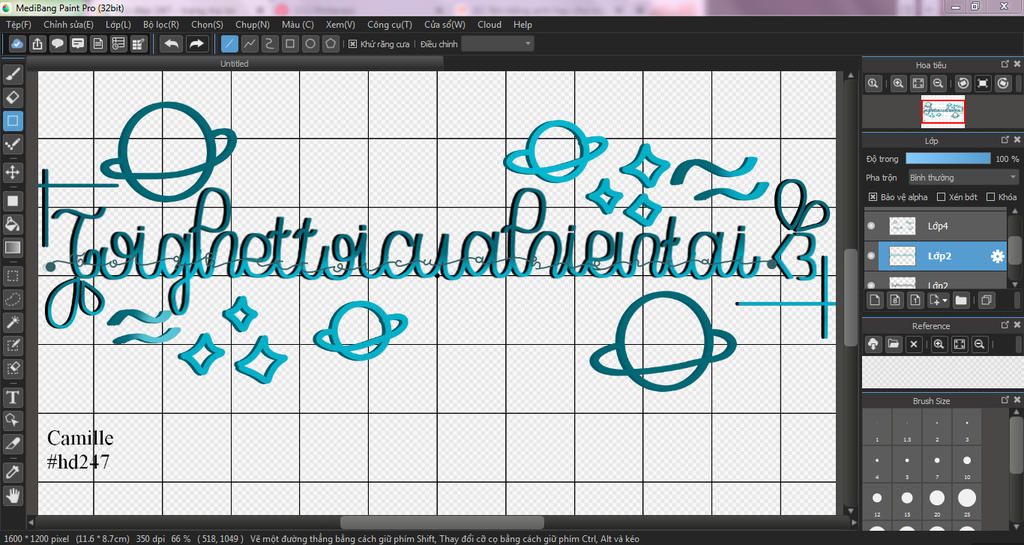The height and width of the screenshot is (545, 1024).
Task: Click the navigator preview thumbnail
Action: (x=943, y=111)
